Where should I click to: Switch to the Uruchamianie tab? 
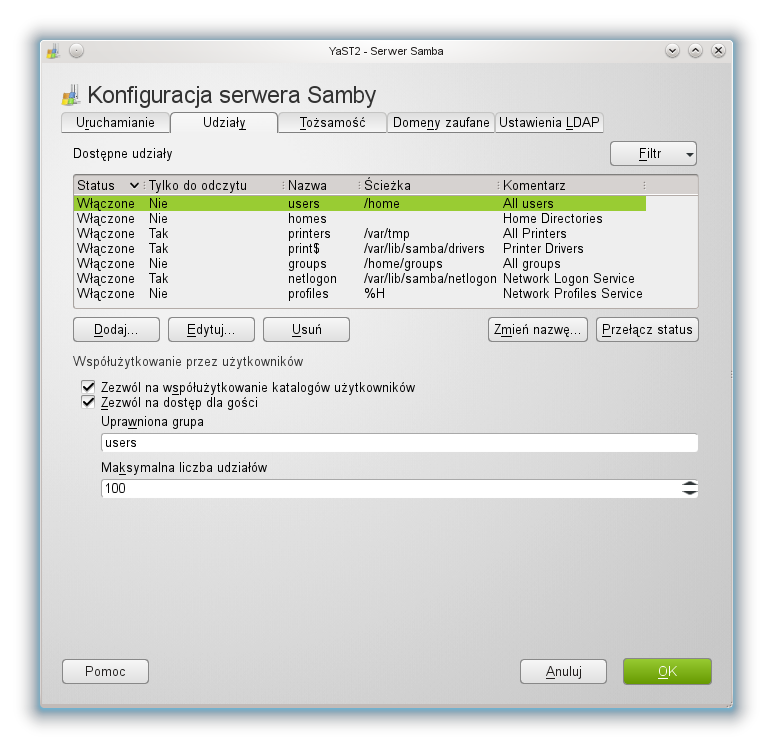pos(115,123)
